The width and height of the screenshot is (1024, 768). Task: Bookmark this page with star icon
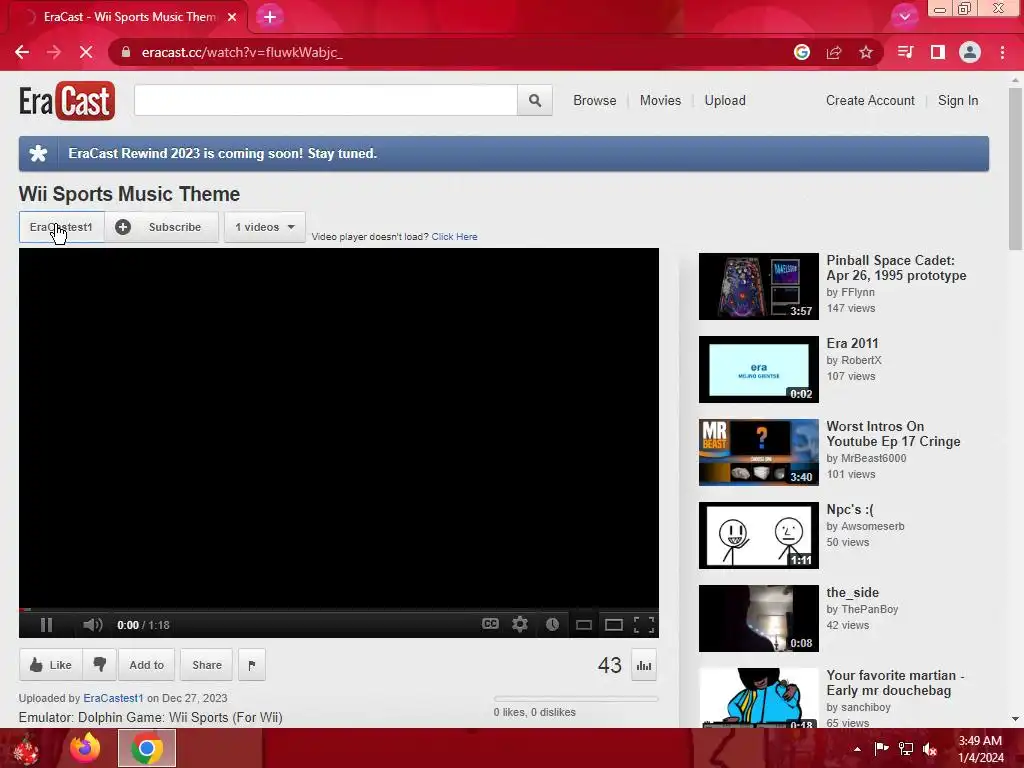(866, 52)
